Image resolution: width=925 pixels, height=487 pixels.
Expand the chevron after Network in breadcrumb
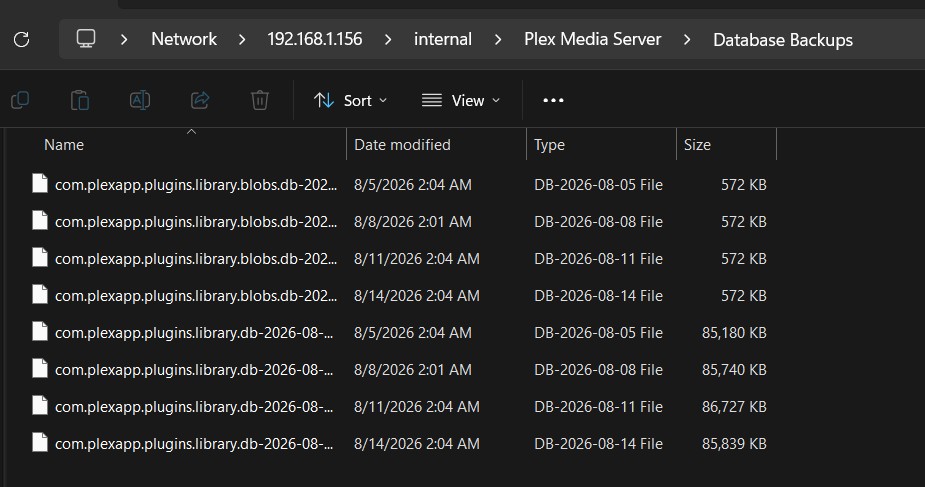click(242, 40)
